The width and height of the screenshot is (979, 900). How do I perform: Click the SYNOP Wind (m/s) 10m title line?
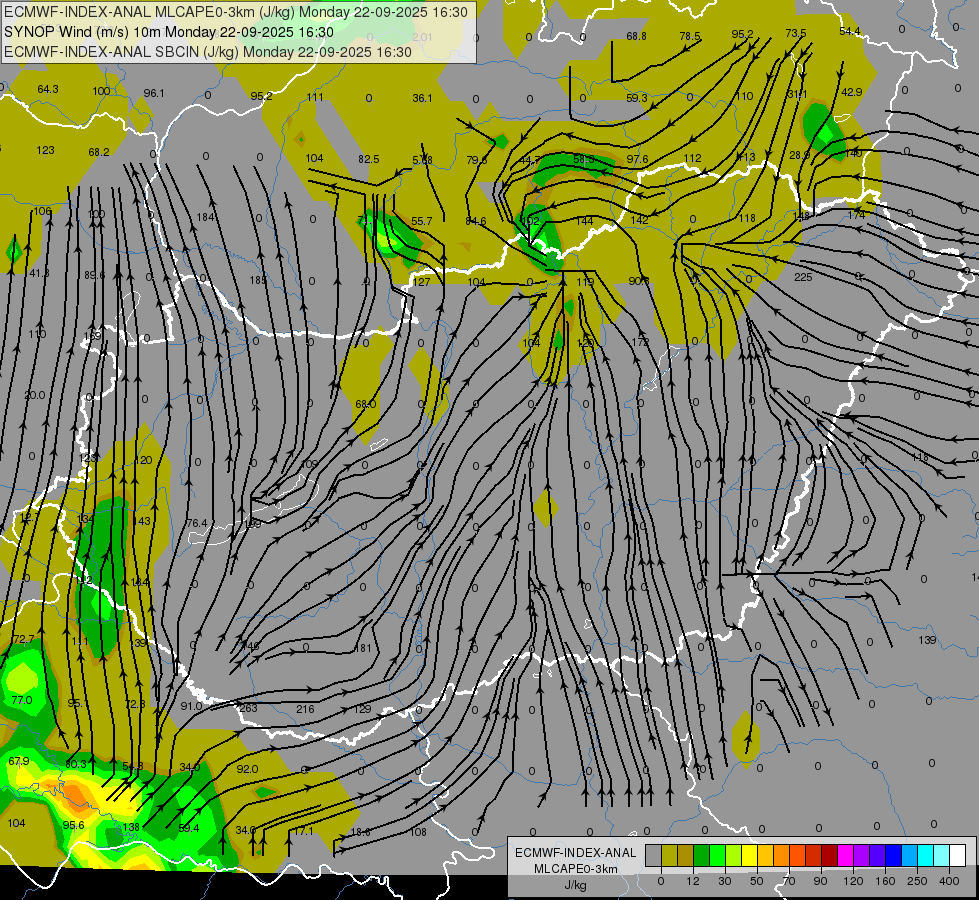tap(169, 32)
